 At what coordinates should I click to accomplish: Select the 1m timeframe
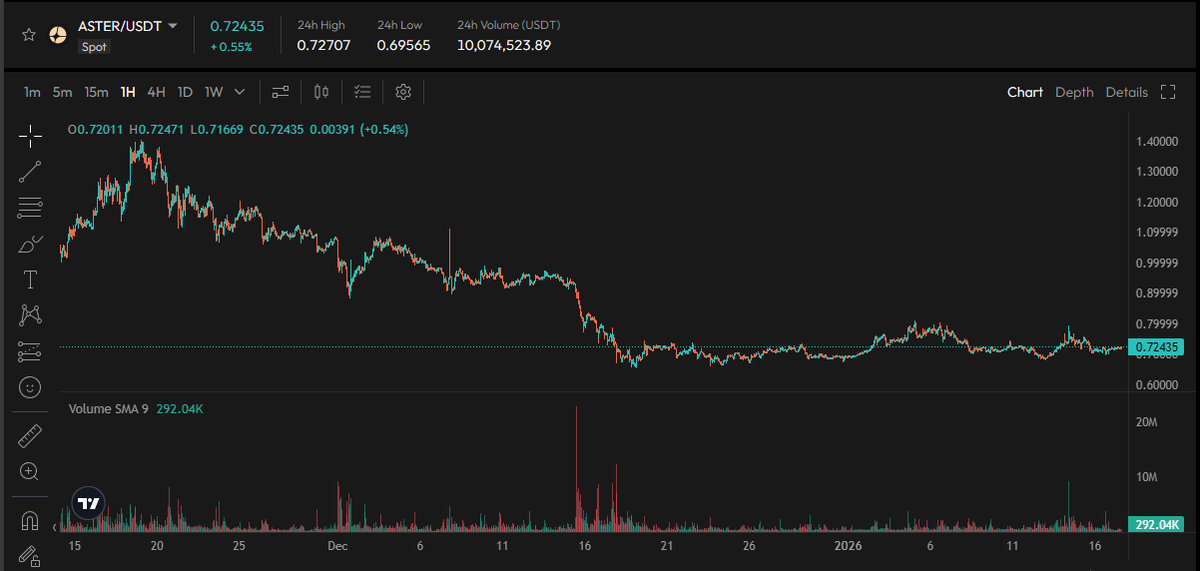(x=32, y=92)
